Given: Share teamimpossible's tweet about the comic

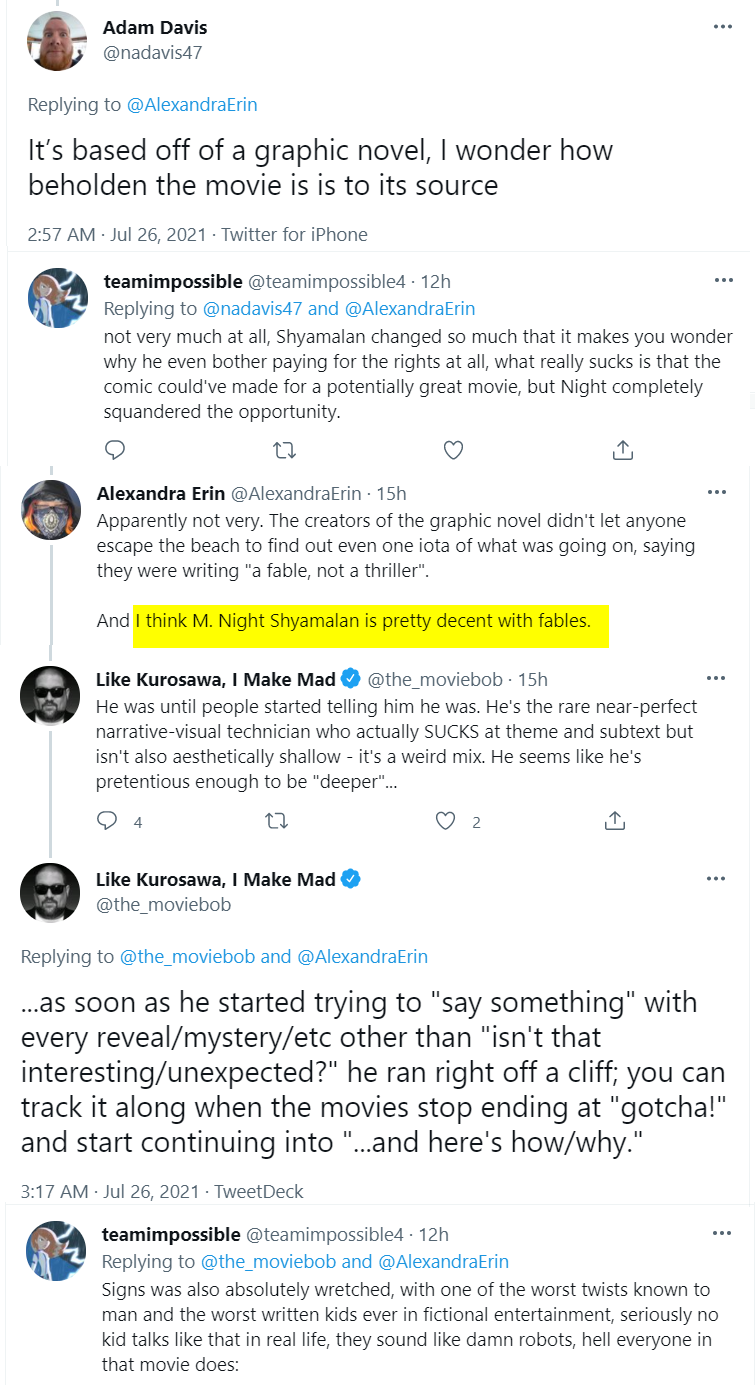Looking at the screenshot, I should click(x=622, y=450).
